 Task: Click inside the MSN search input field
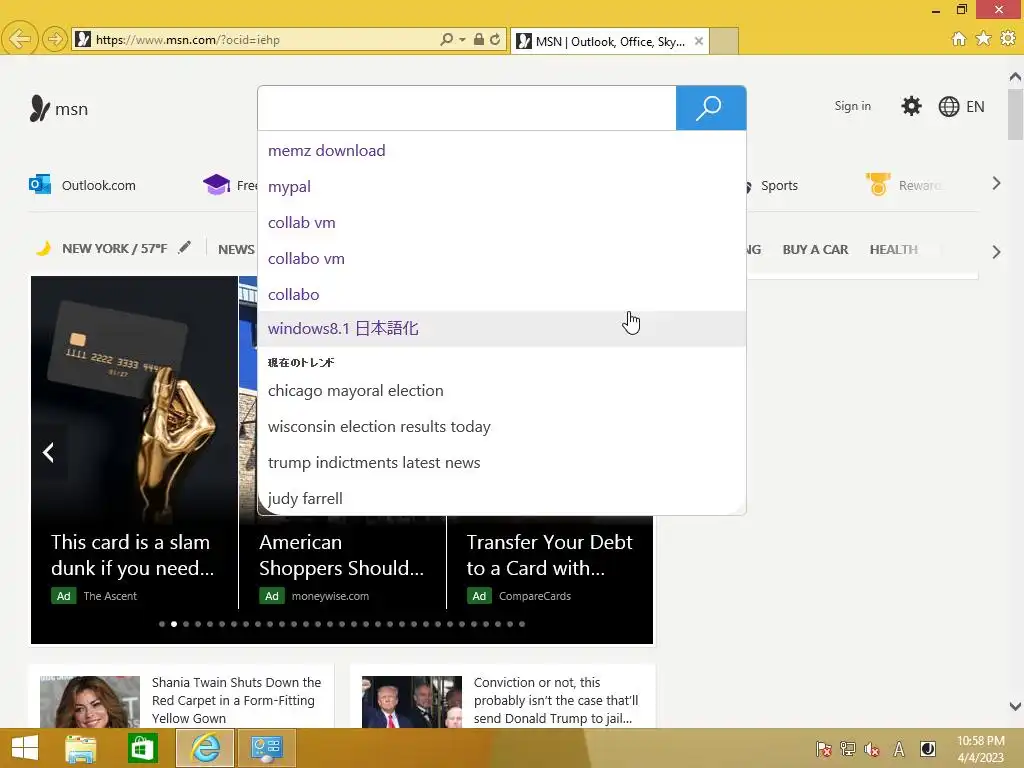click(x=467, y=108)
